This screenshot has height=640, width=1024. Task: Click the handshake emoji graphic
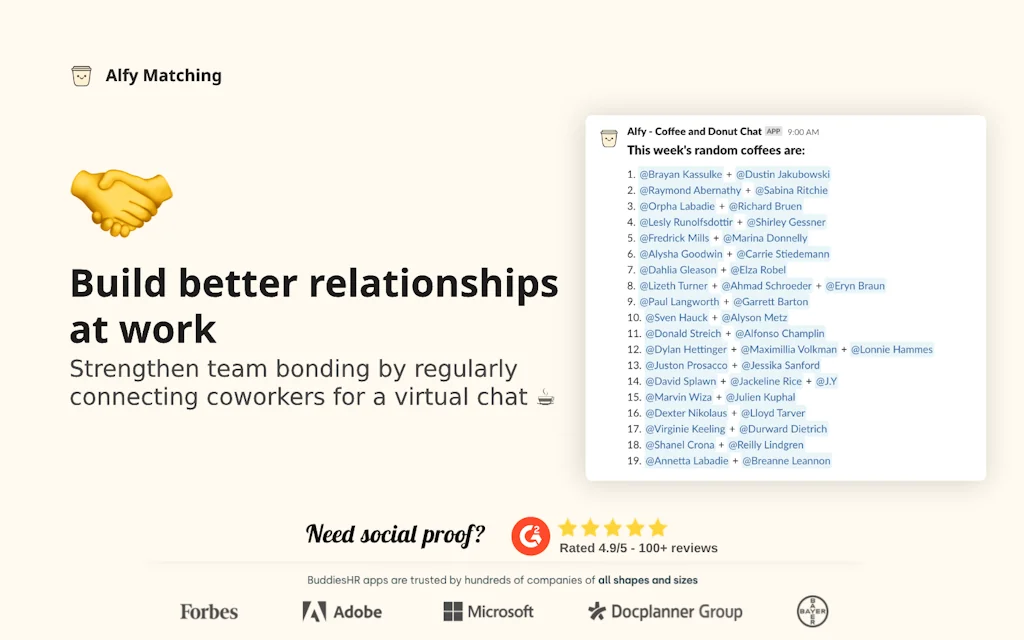pos(121,201)
